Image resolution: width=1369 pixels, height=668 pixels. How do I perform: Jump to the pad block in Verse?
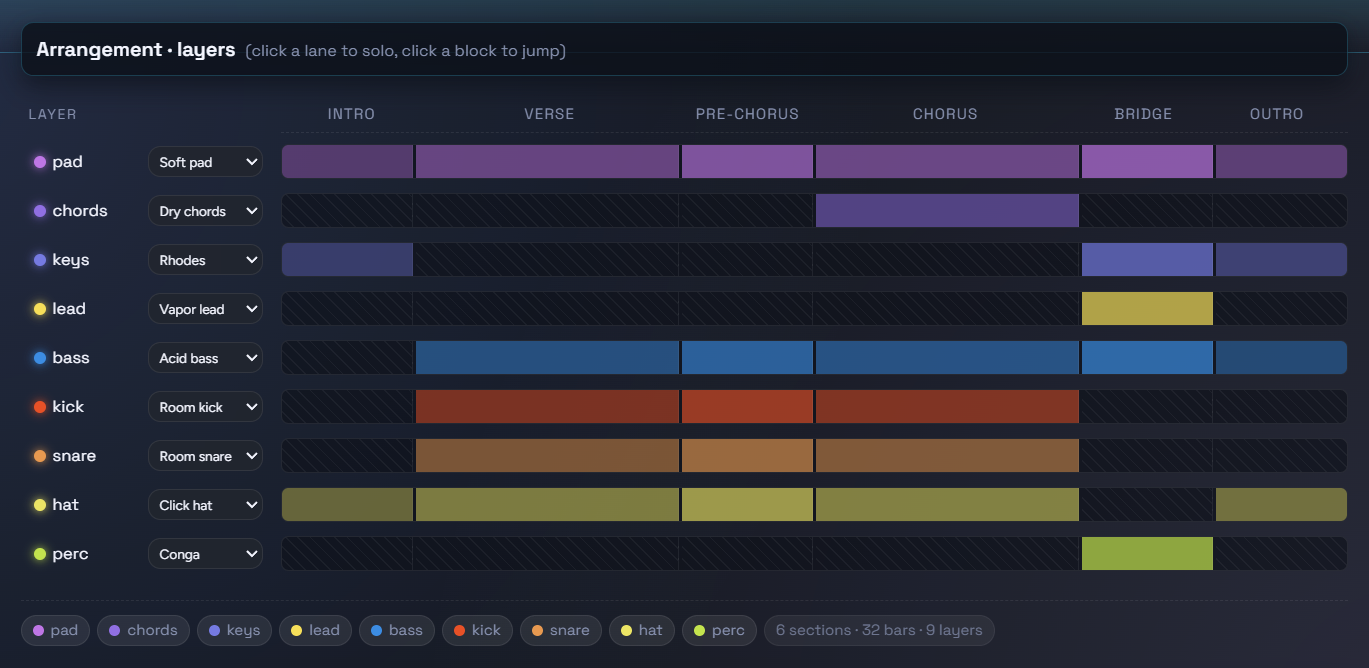coord(547,162)
